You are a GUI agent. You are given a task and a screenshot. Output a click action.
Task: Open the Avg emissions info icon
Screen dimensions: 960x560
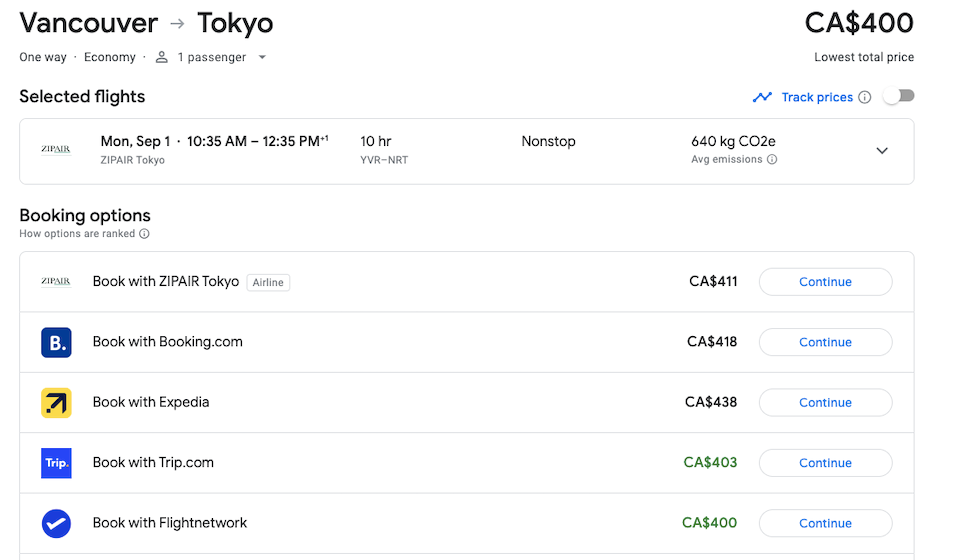[772, 160]
